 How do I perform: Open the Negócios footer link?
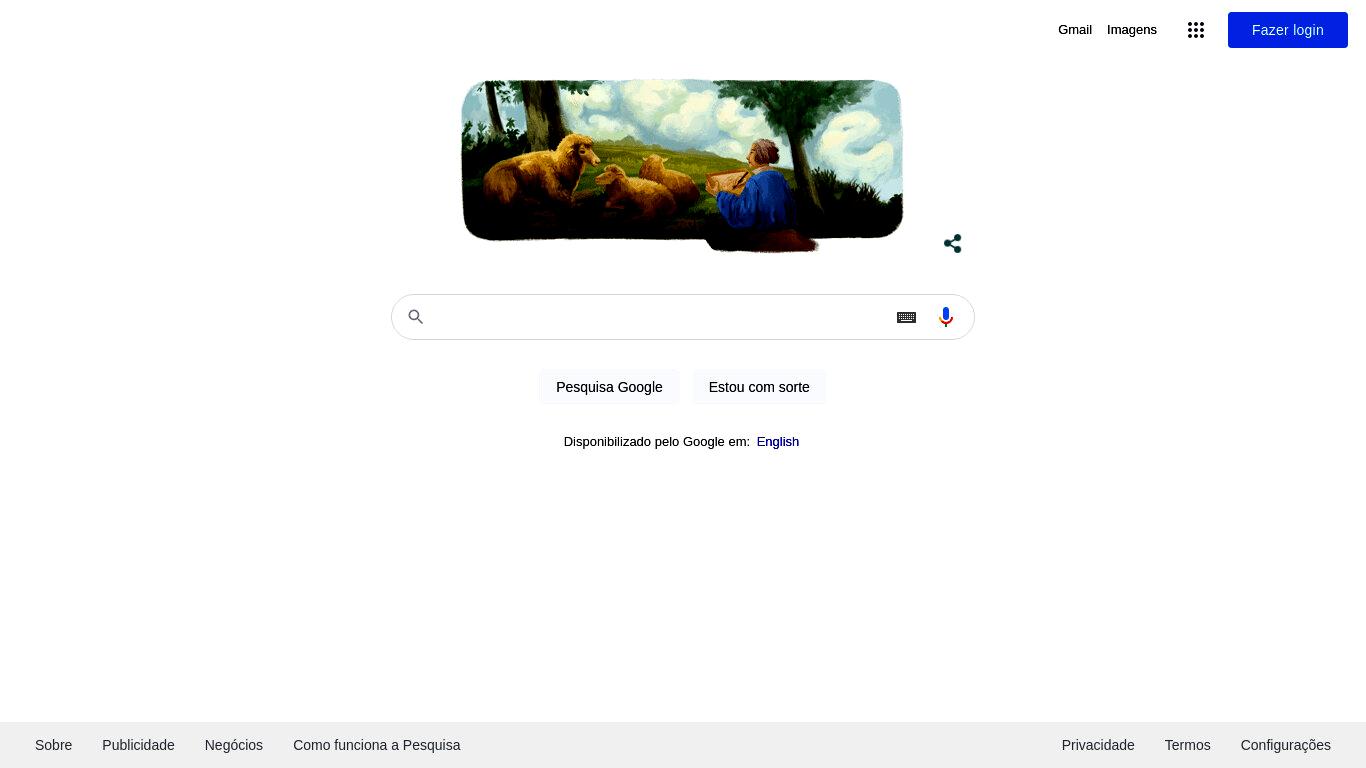coord(234,745)
